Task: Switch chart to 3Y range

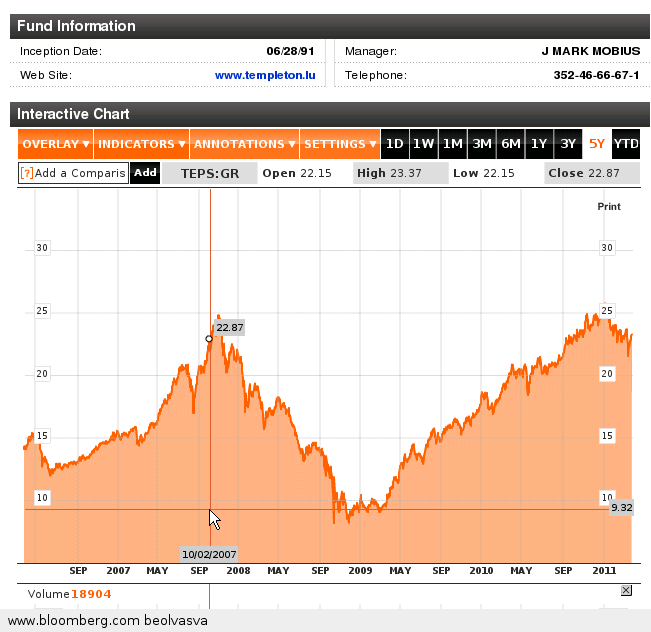Action: tap(568, 144)
